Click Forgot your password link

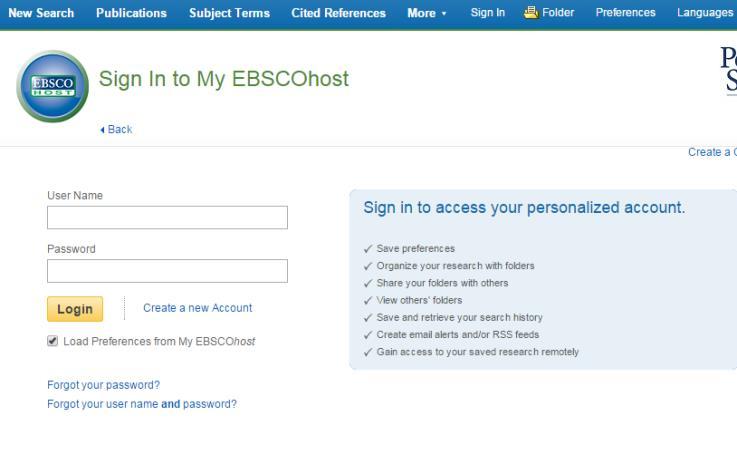click(103, 385)
